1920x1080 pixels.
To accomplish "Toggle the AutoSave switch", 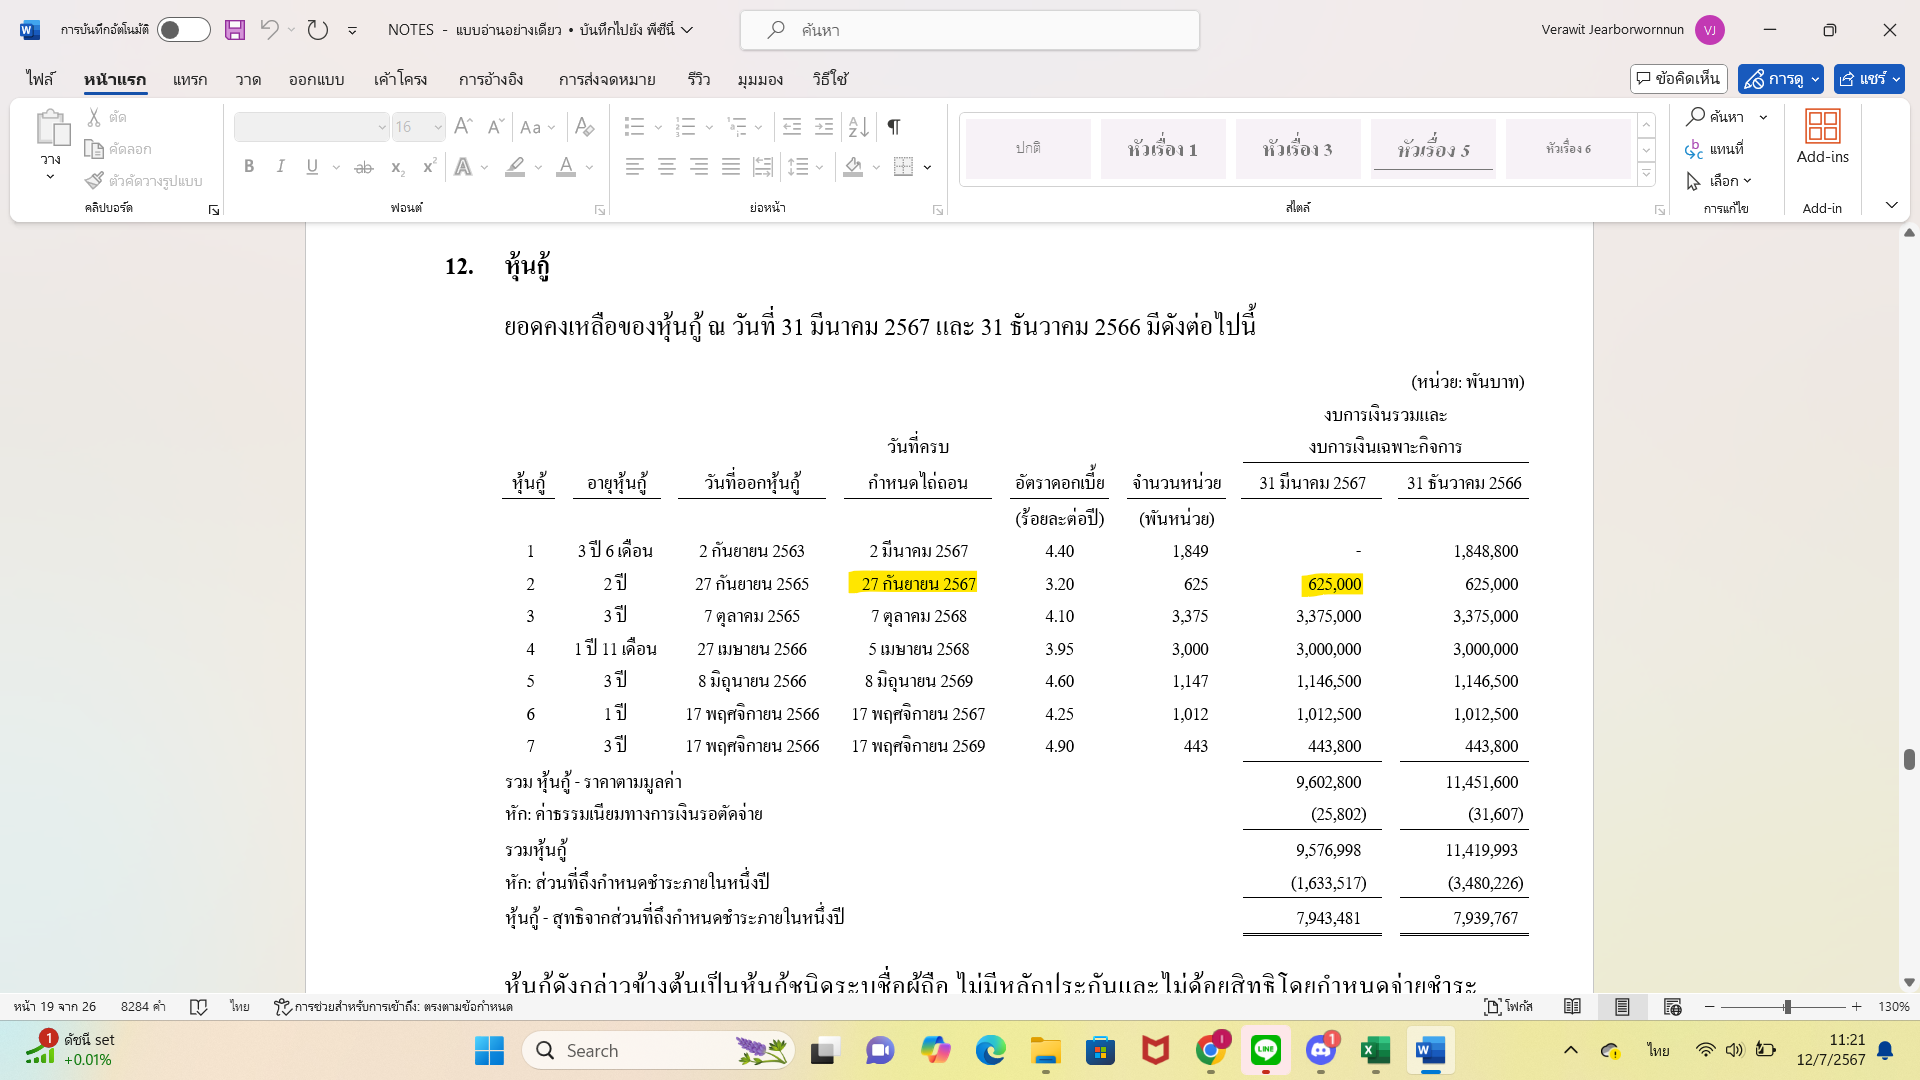I will (183, 30).
